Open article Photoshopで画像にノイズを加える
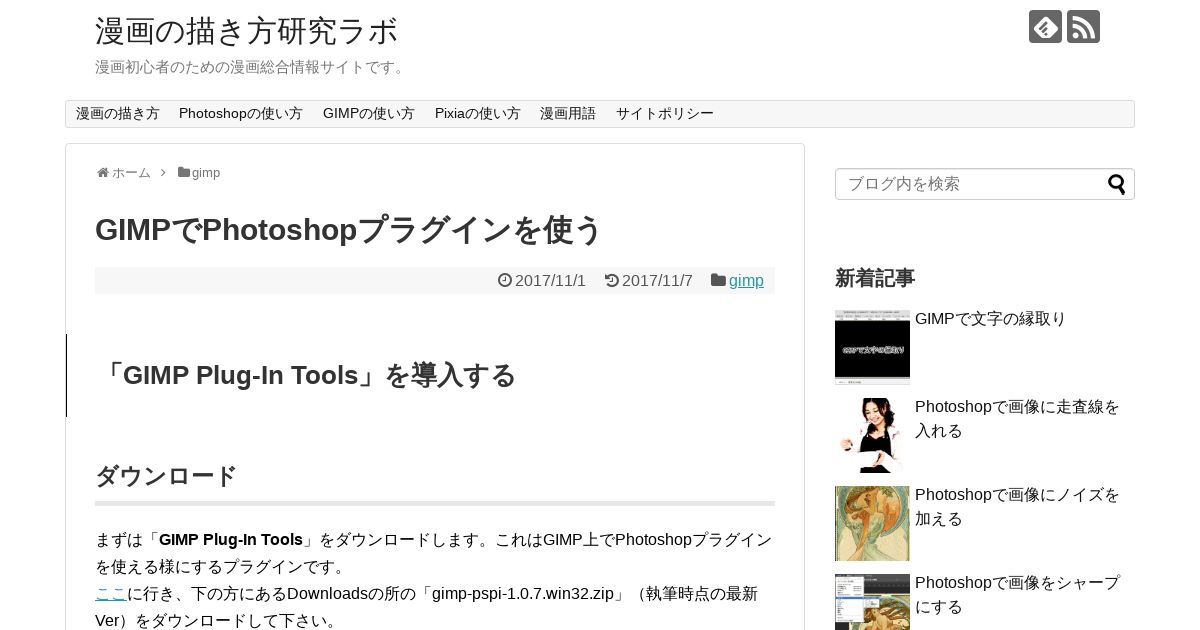1200x630 pixels. pyautogui.click(x=1017, y=507)
